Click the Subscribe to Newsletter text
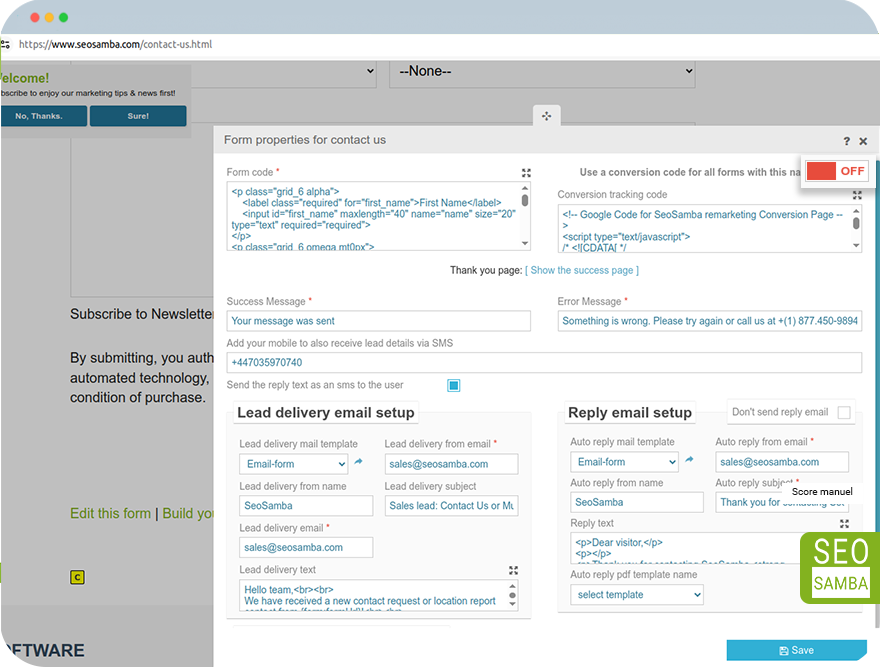 [x=141, y=314]
